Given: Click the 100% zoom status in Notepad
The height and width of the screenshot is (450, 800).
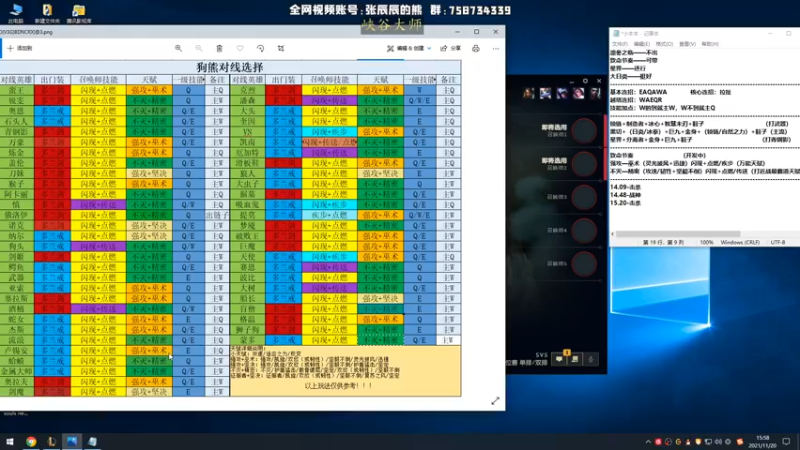Looking at the screenshot, I should 707,242.
